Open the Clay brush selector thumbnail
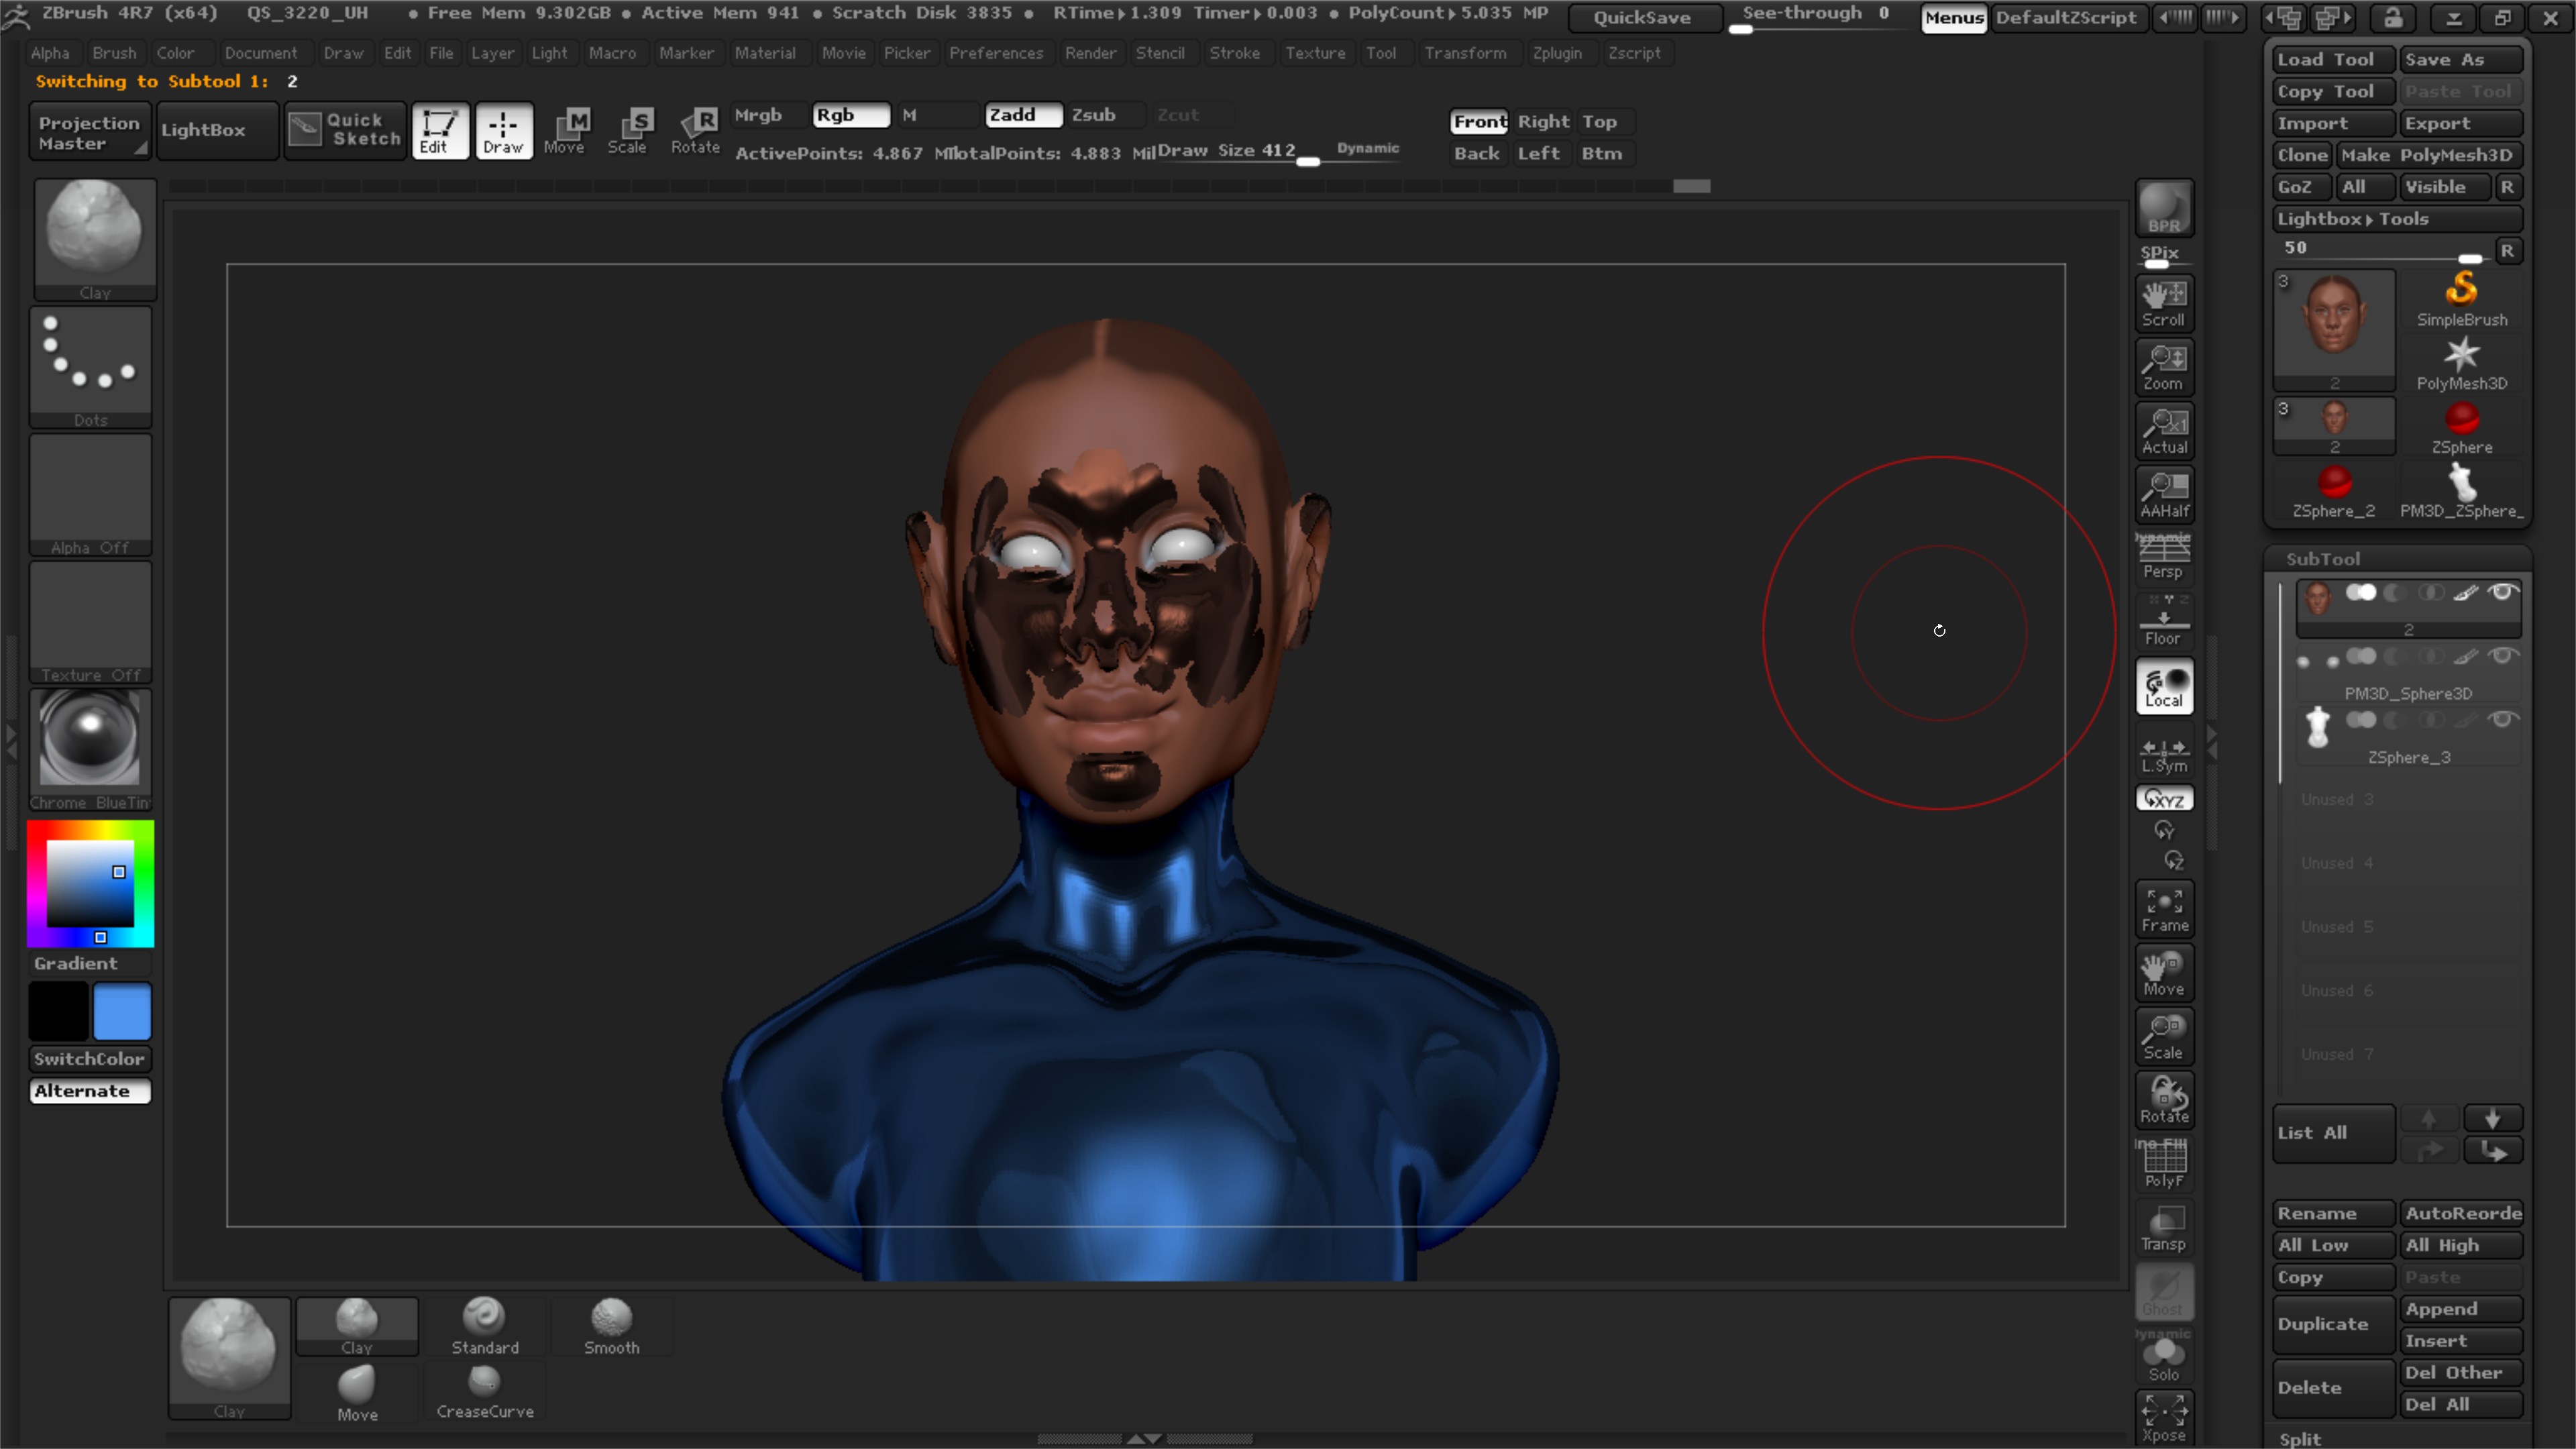This screenshot has height=1449, width=2576. [x=94, y=239]
